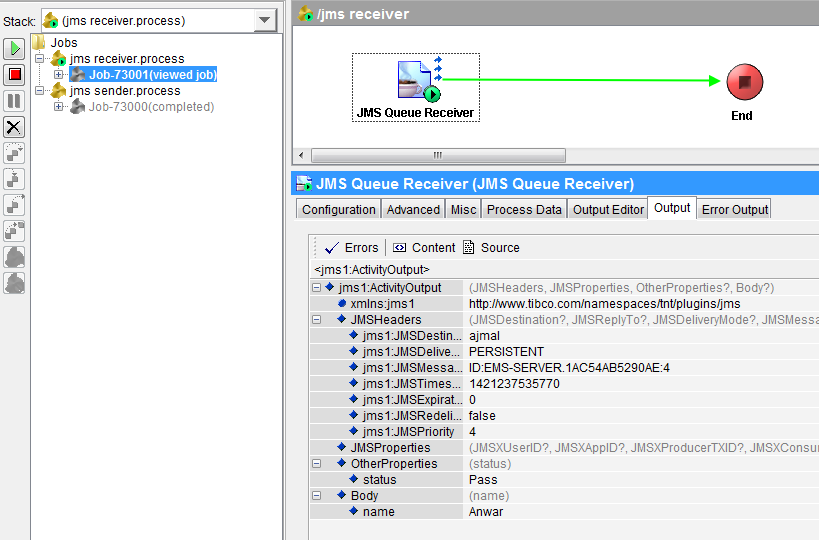Expand the Job-73000 node
Viewport: 819px width, 540px height.
click(x=58, y=107)
